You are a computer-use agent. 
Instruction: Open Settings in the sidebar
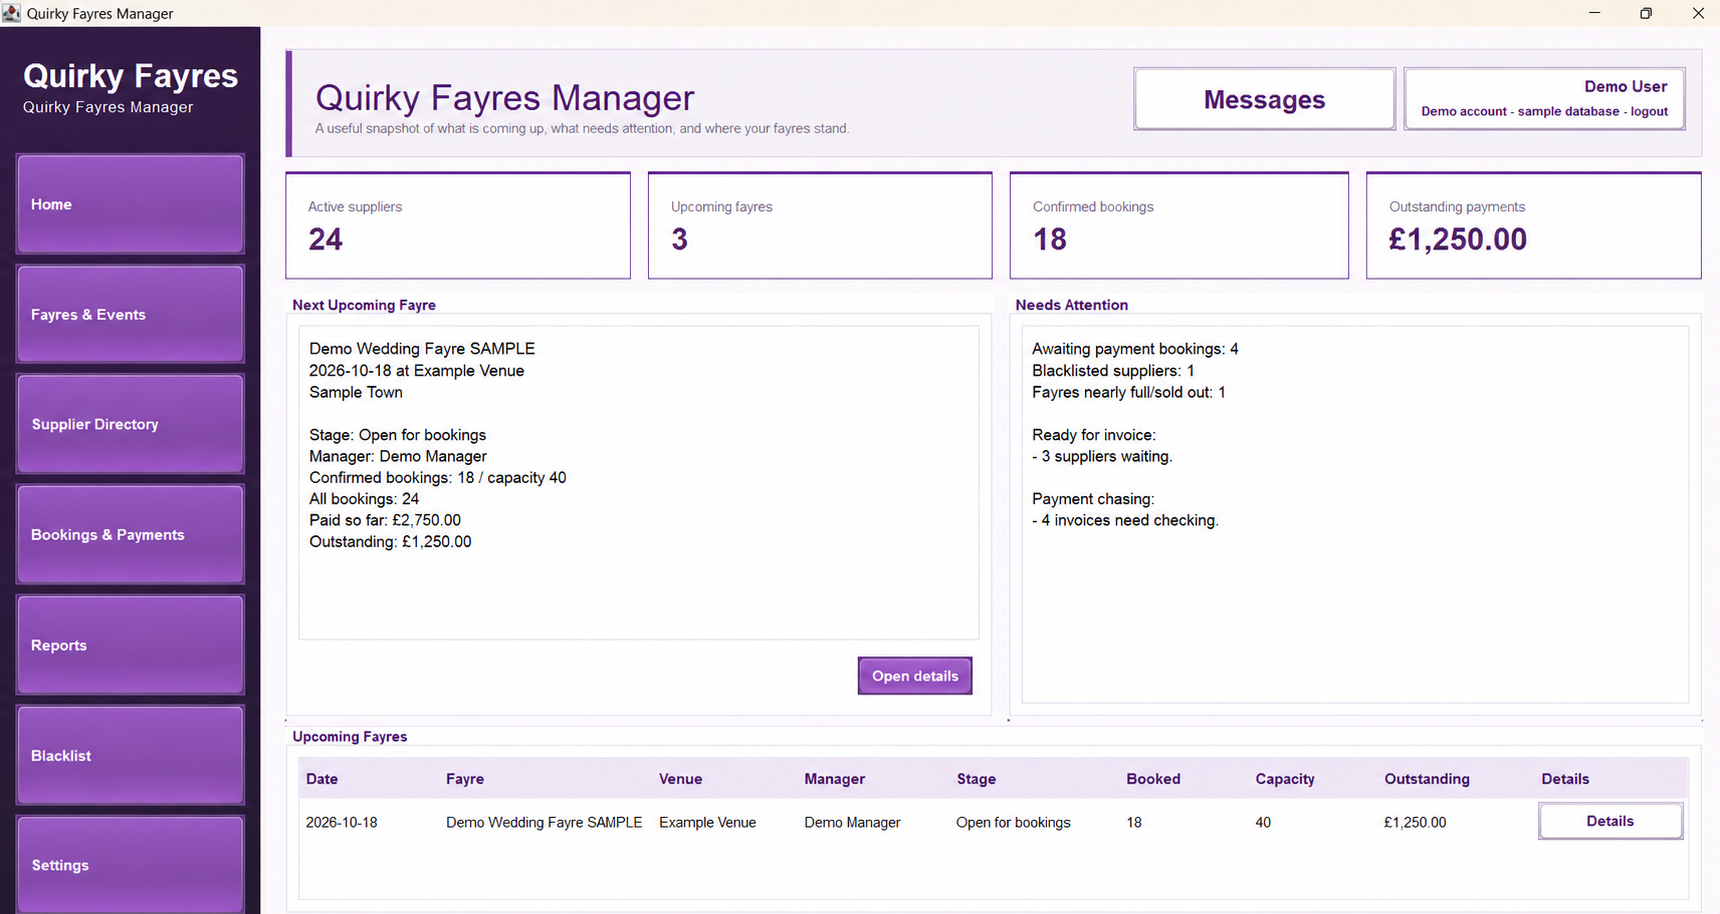click(130, 864)
